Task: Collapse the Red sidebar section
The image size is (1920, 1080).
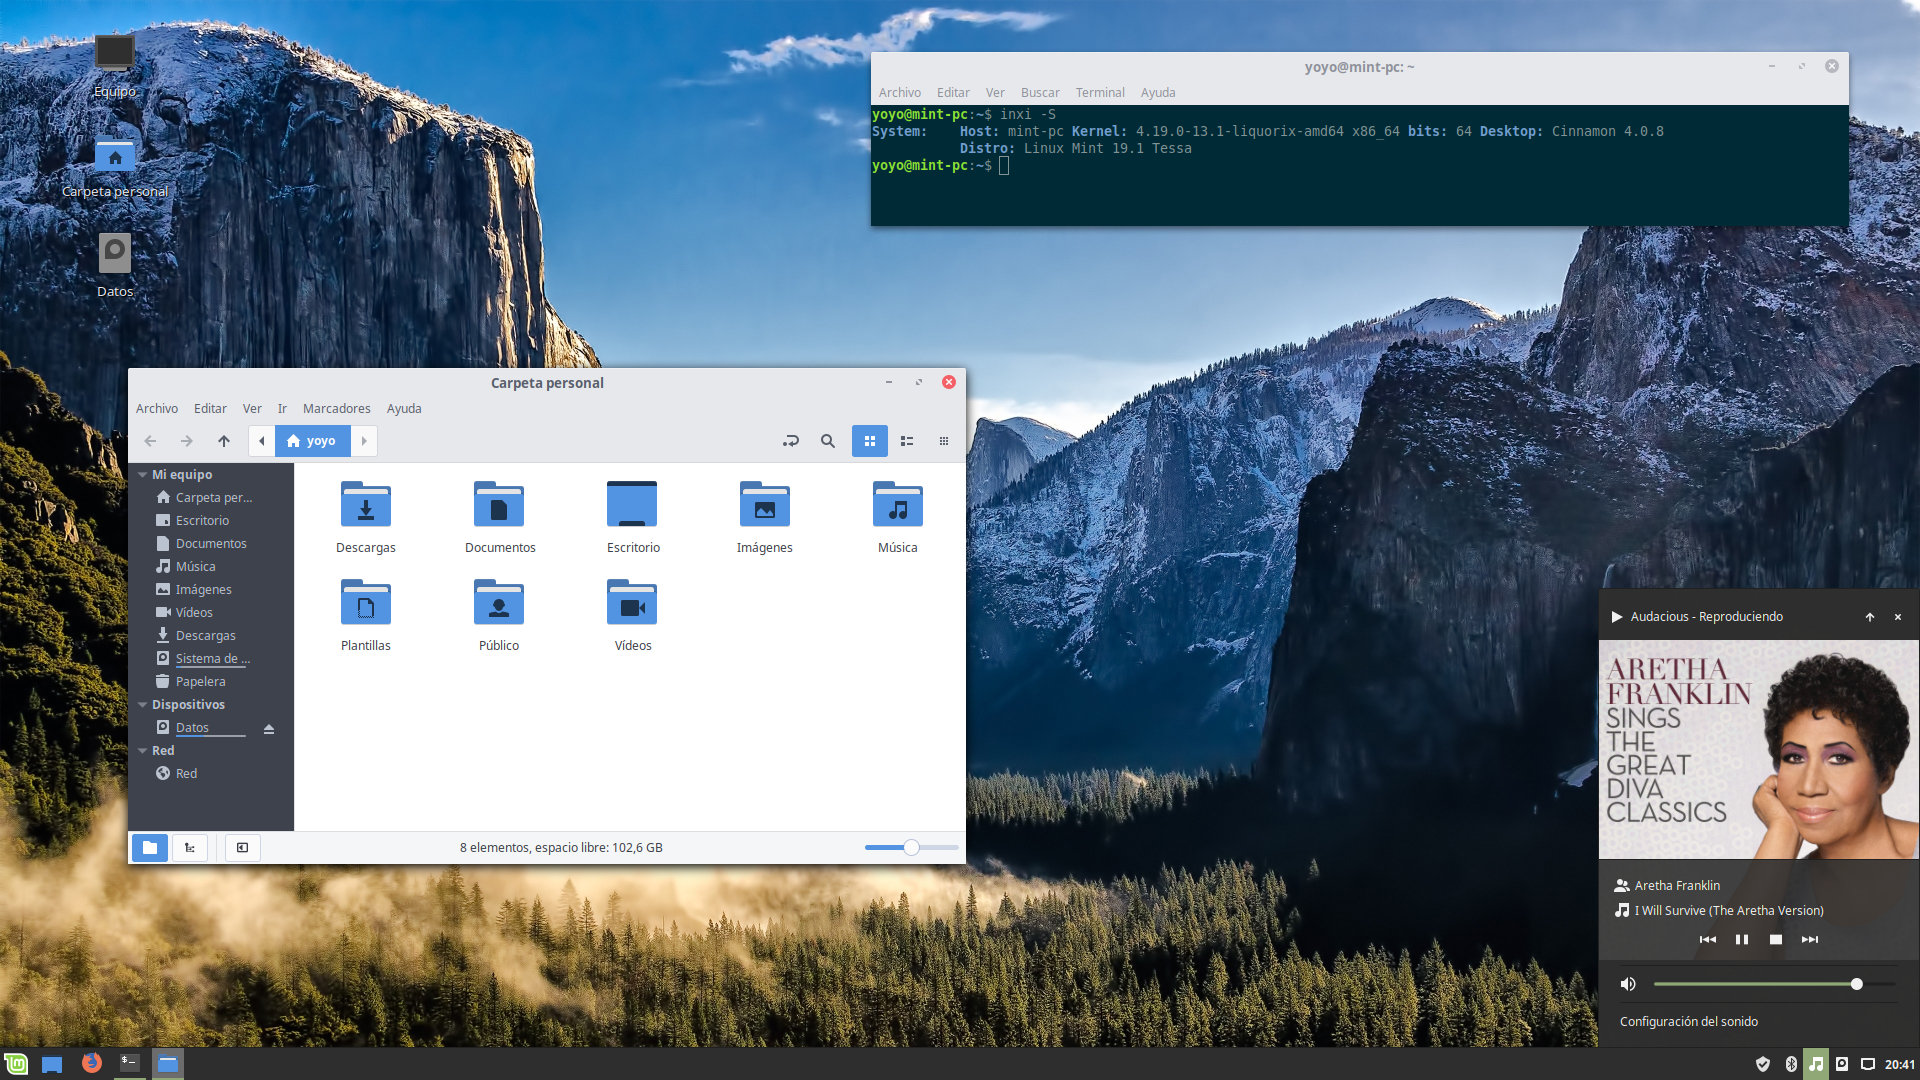Action: tap(143, 751)
